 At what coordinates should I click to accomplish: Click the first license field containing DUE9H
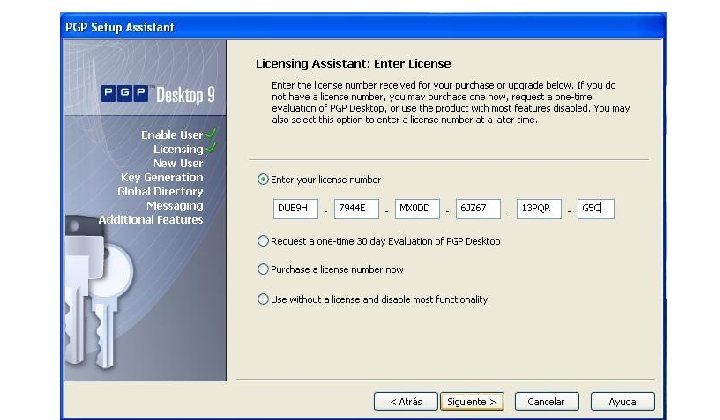tap(295, 209)
